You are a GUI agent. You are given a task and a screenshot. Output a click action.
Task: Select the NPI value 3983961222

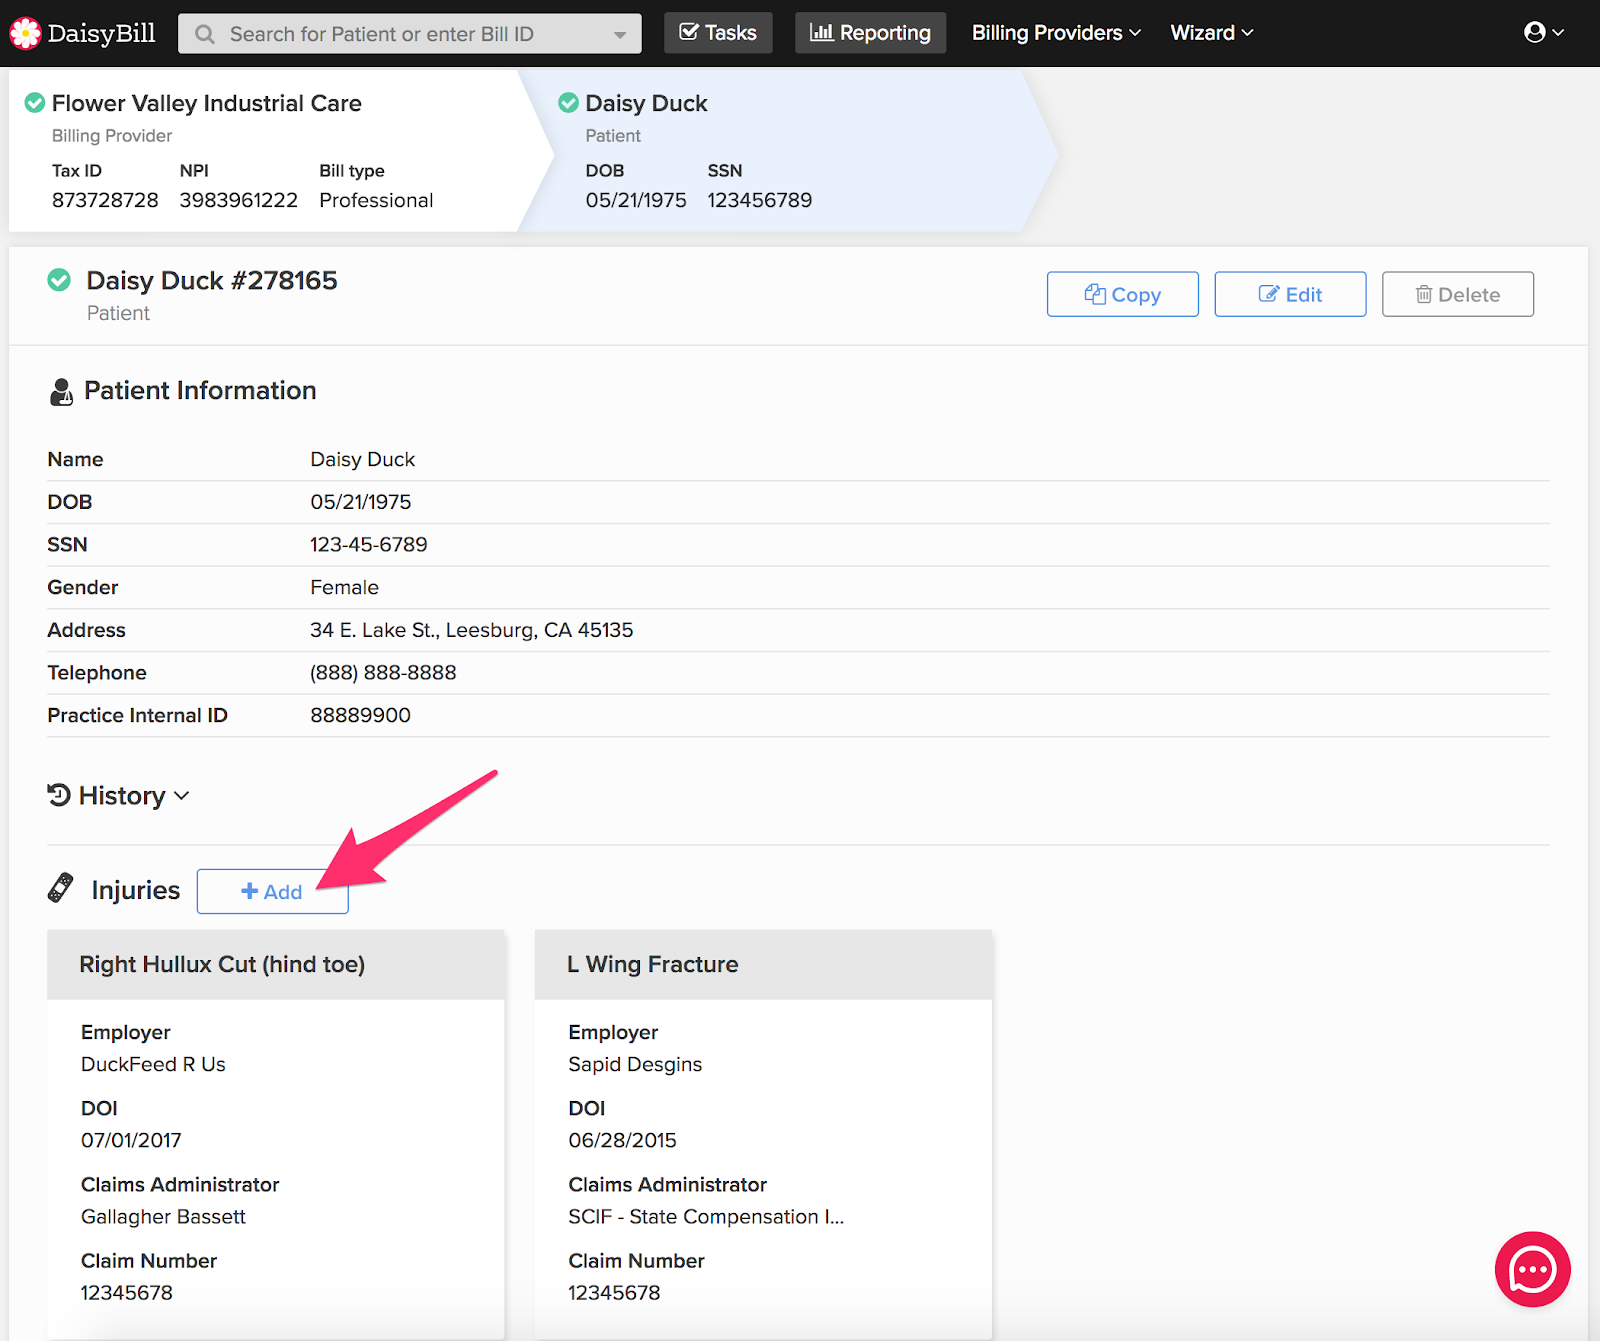pyautogui.click(x=239, y=200)
